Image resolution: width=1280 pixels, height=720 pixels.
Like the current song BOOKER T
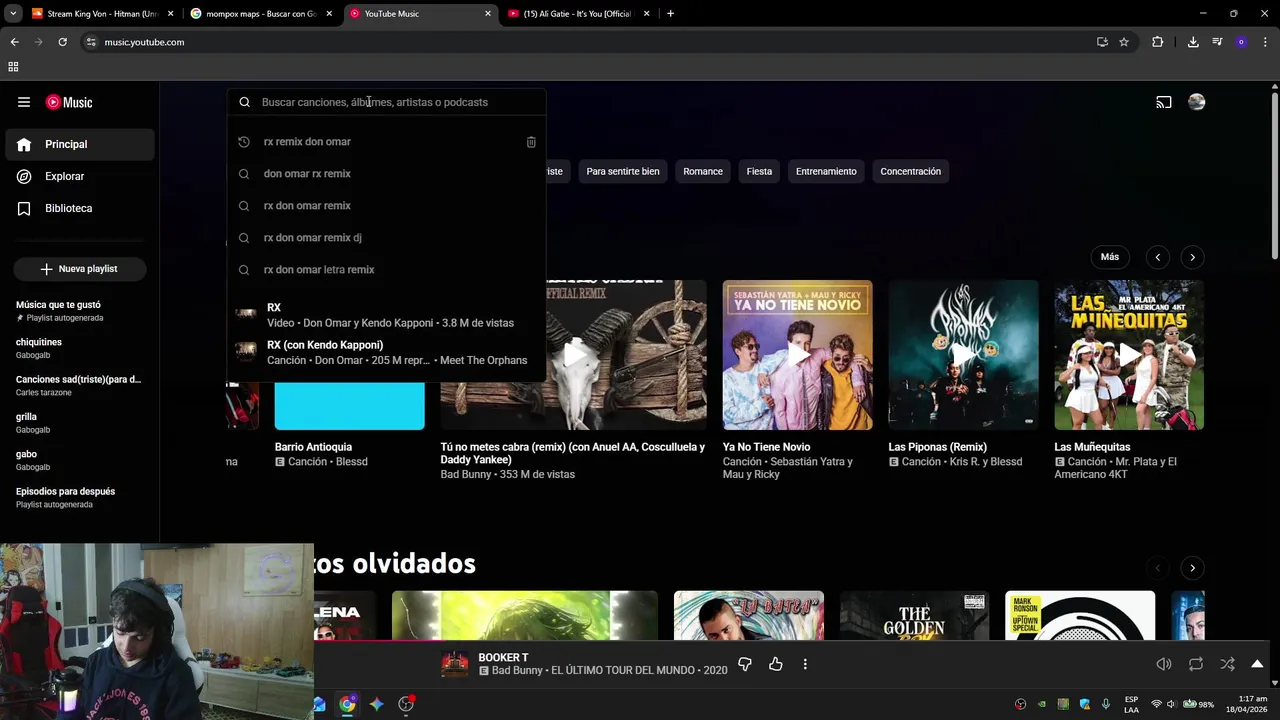tap(775, 664)
